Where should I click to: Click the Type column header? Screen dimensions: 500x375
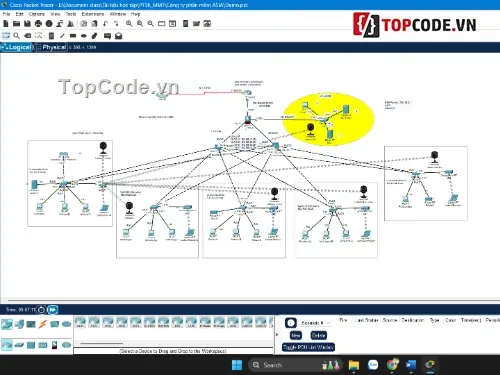tap(434, 320)
